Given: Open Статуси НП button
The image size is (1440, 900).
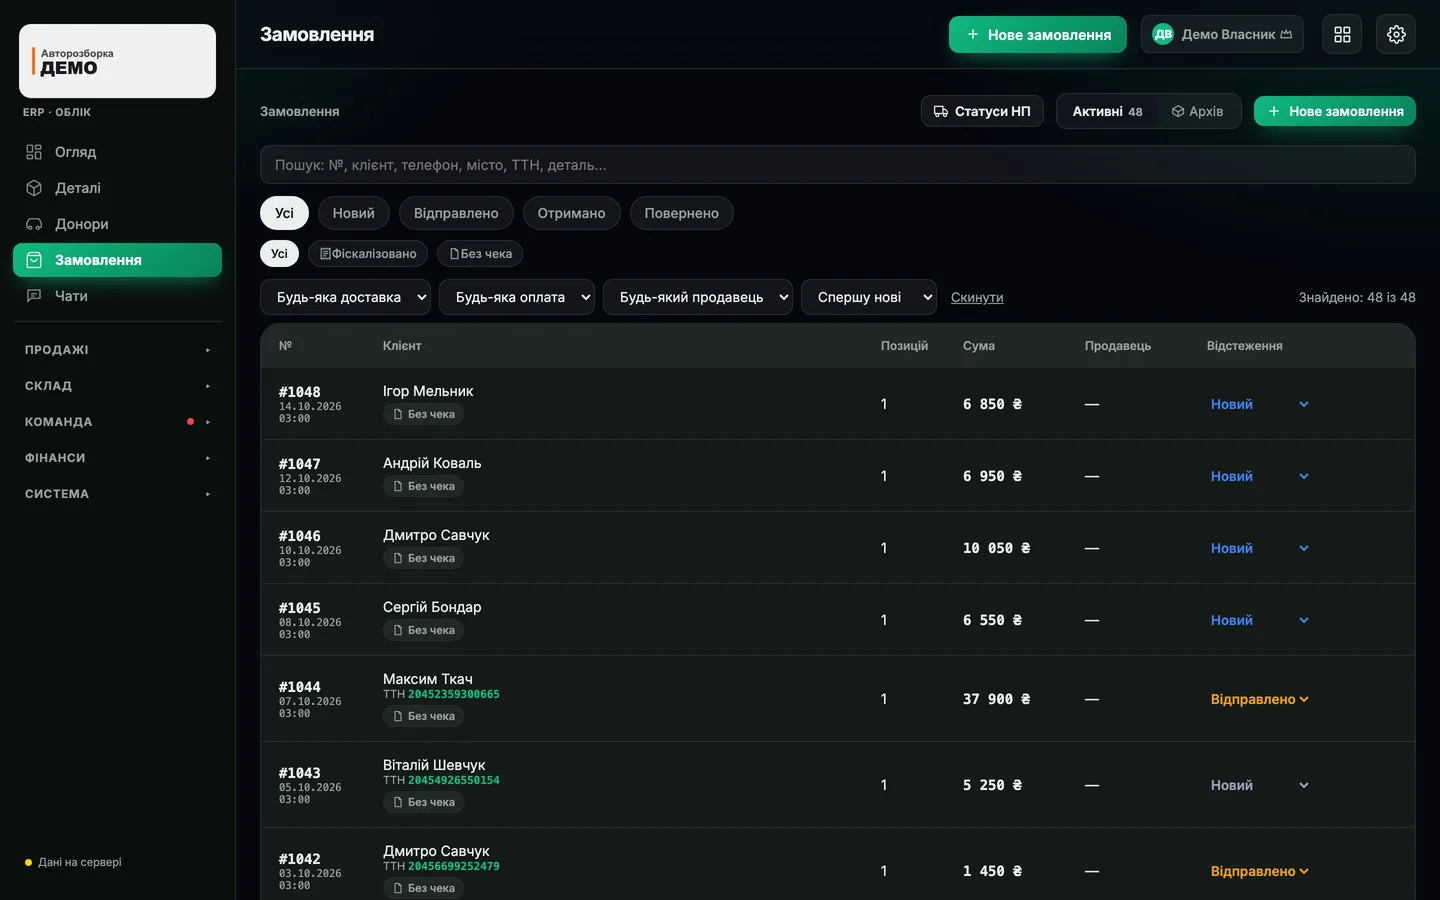Looking at the screenshot, I should [982, 111].
